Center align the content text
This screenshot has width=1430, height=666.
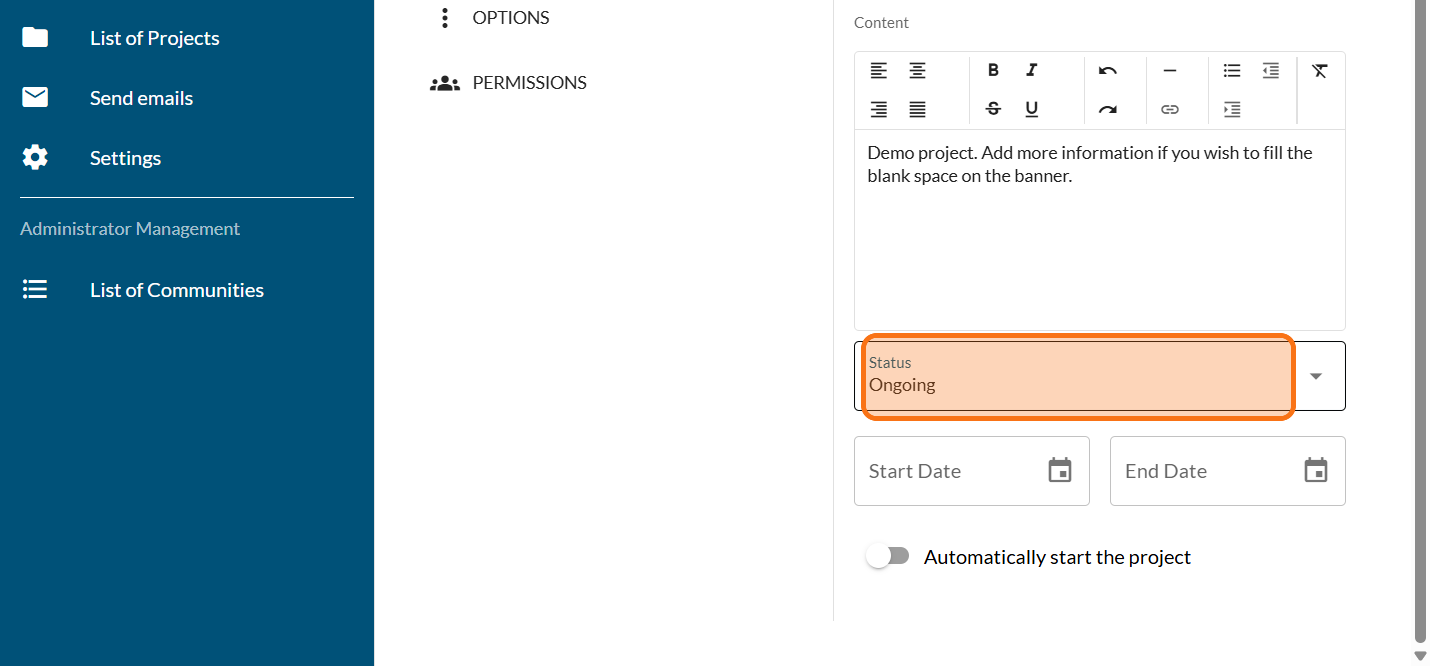click(x=917, y=71)
